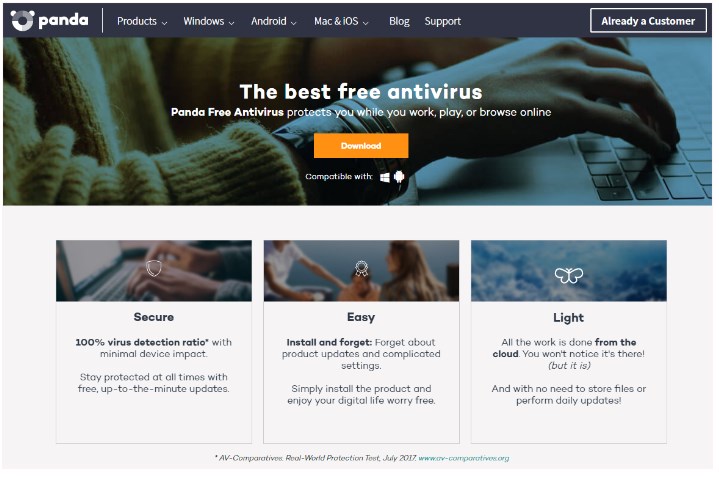Click the Secure card laptop image
Image resolution: width=719 pixels, height=477 pixels.
tap(154, 271)
